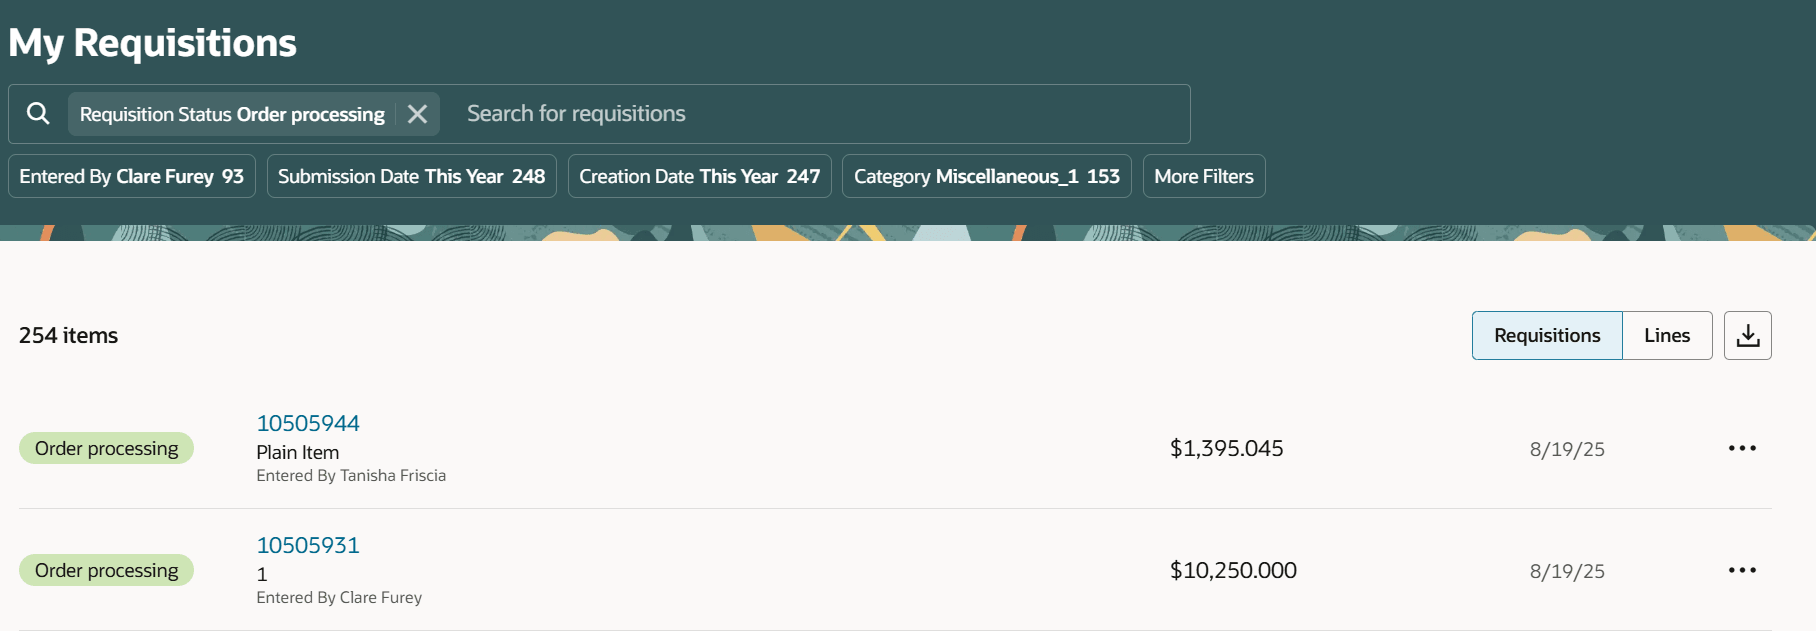Select the Requisitions view tab
The height and width of the screenshot is (631, 1816).
[1547, 335]
